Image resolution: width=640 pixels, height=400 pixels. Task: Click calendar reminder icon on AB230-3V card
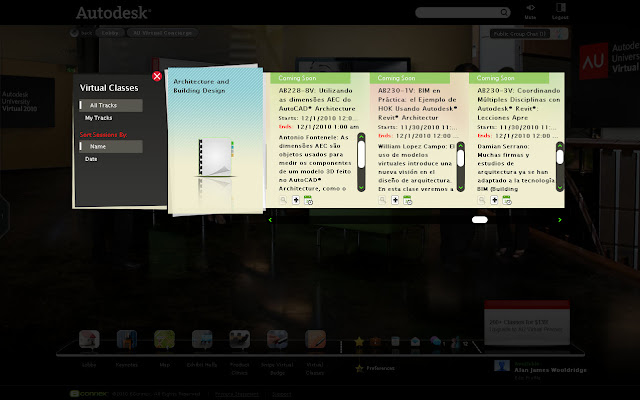pyautogui.click(x=507, y=200)
